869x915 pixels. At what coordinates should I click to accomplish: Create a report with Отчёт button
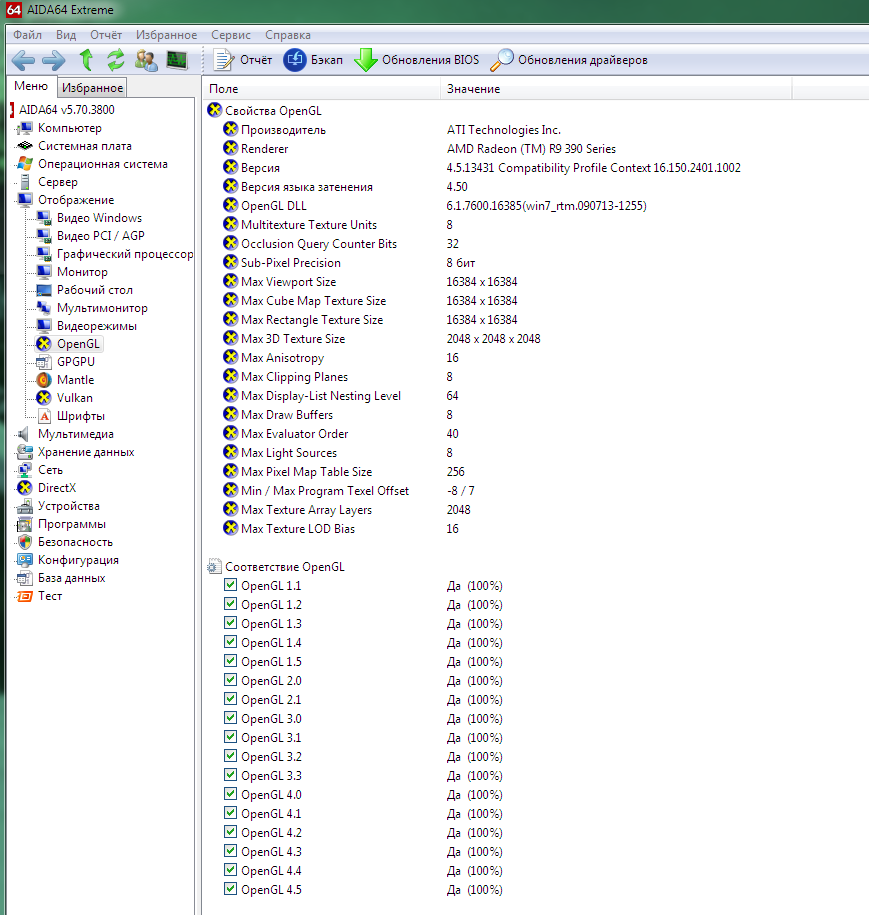243,60
